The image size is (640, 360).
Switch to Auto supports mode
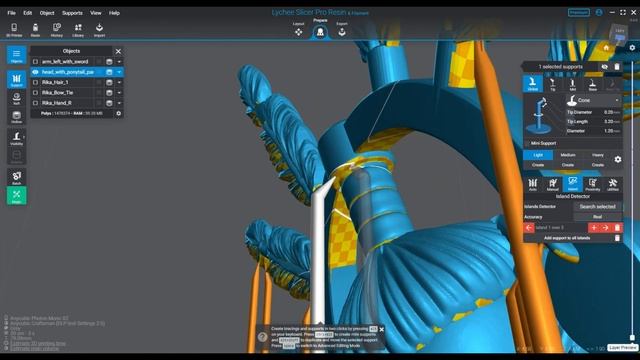click(x=533, y=184)
